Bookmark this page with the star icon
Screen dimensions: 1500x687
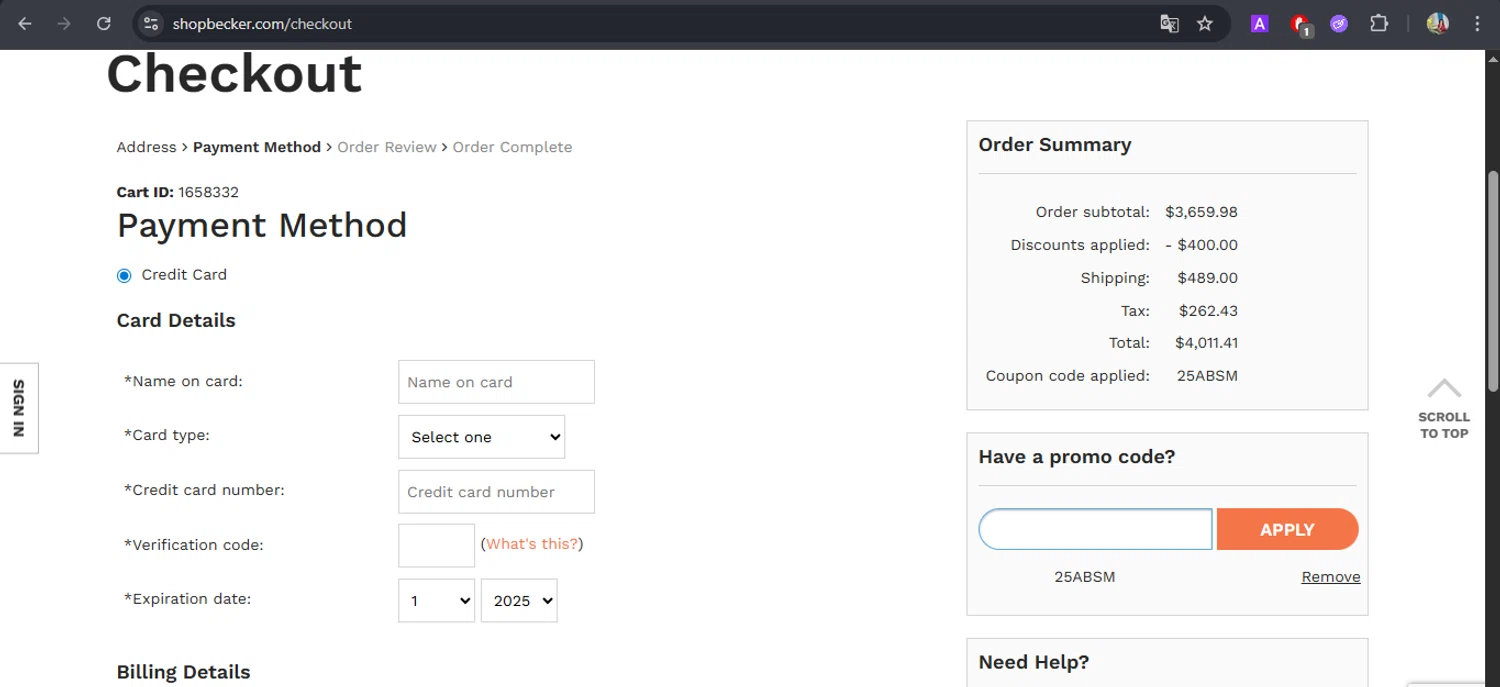pyautogui.click(x=1205, y=24)
